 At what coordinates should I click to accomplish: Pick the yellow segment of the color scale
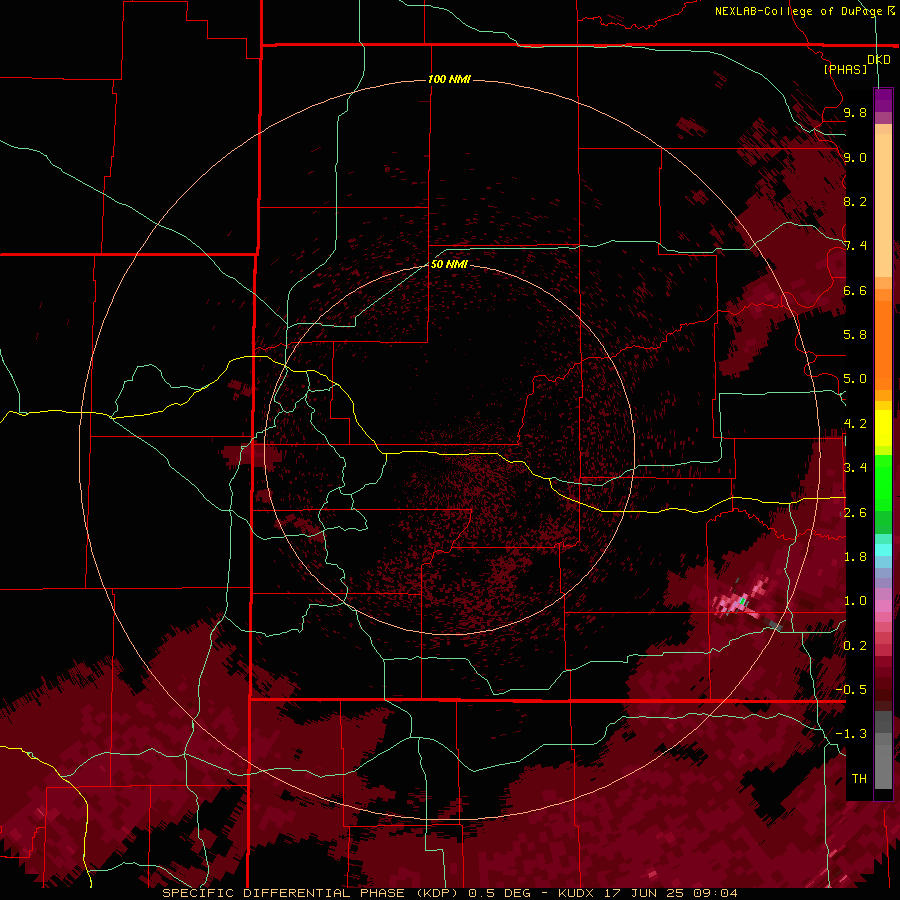pyautogui.click(x=883, y=428)
